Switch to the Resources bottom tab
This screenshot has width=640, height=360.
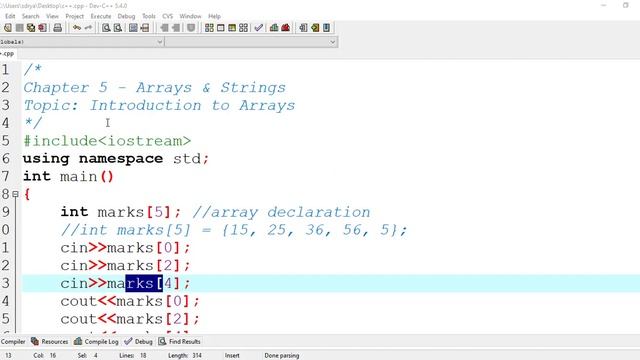[x=50, y=342]
